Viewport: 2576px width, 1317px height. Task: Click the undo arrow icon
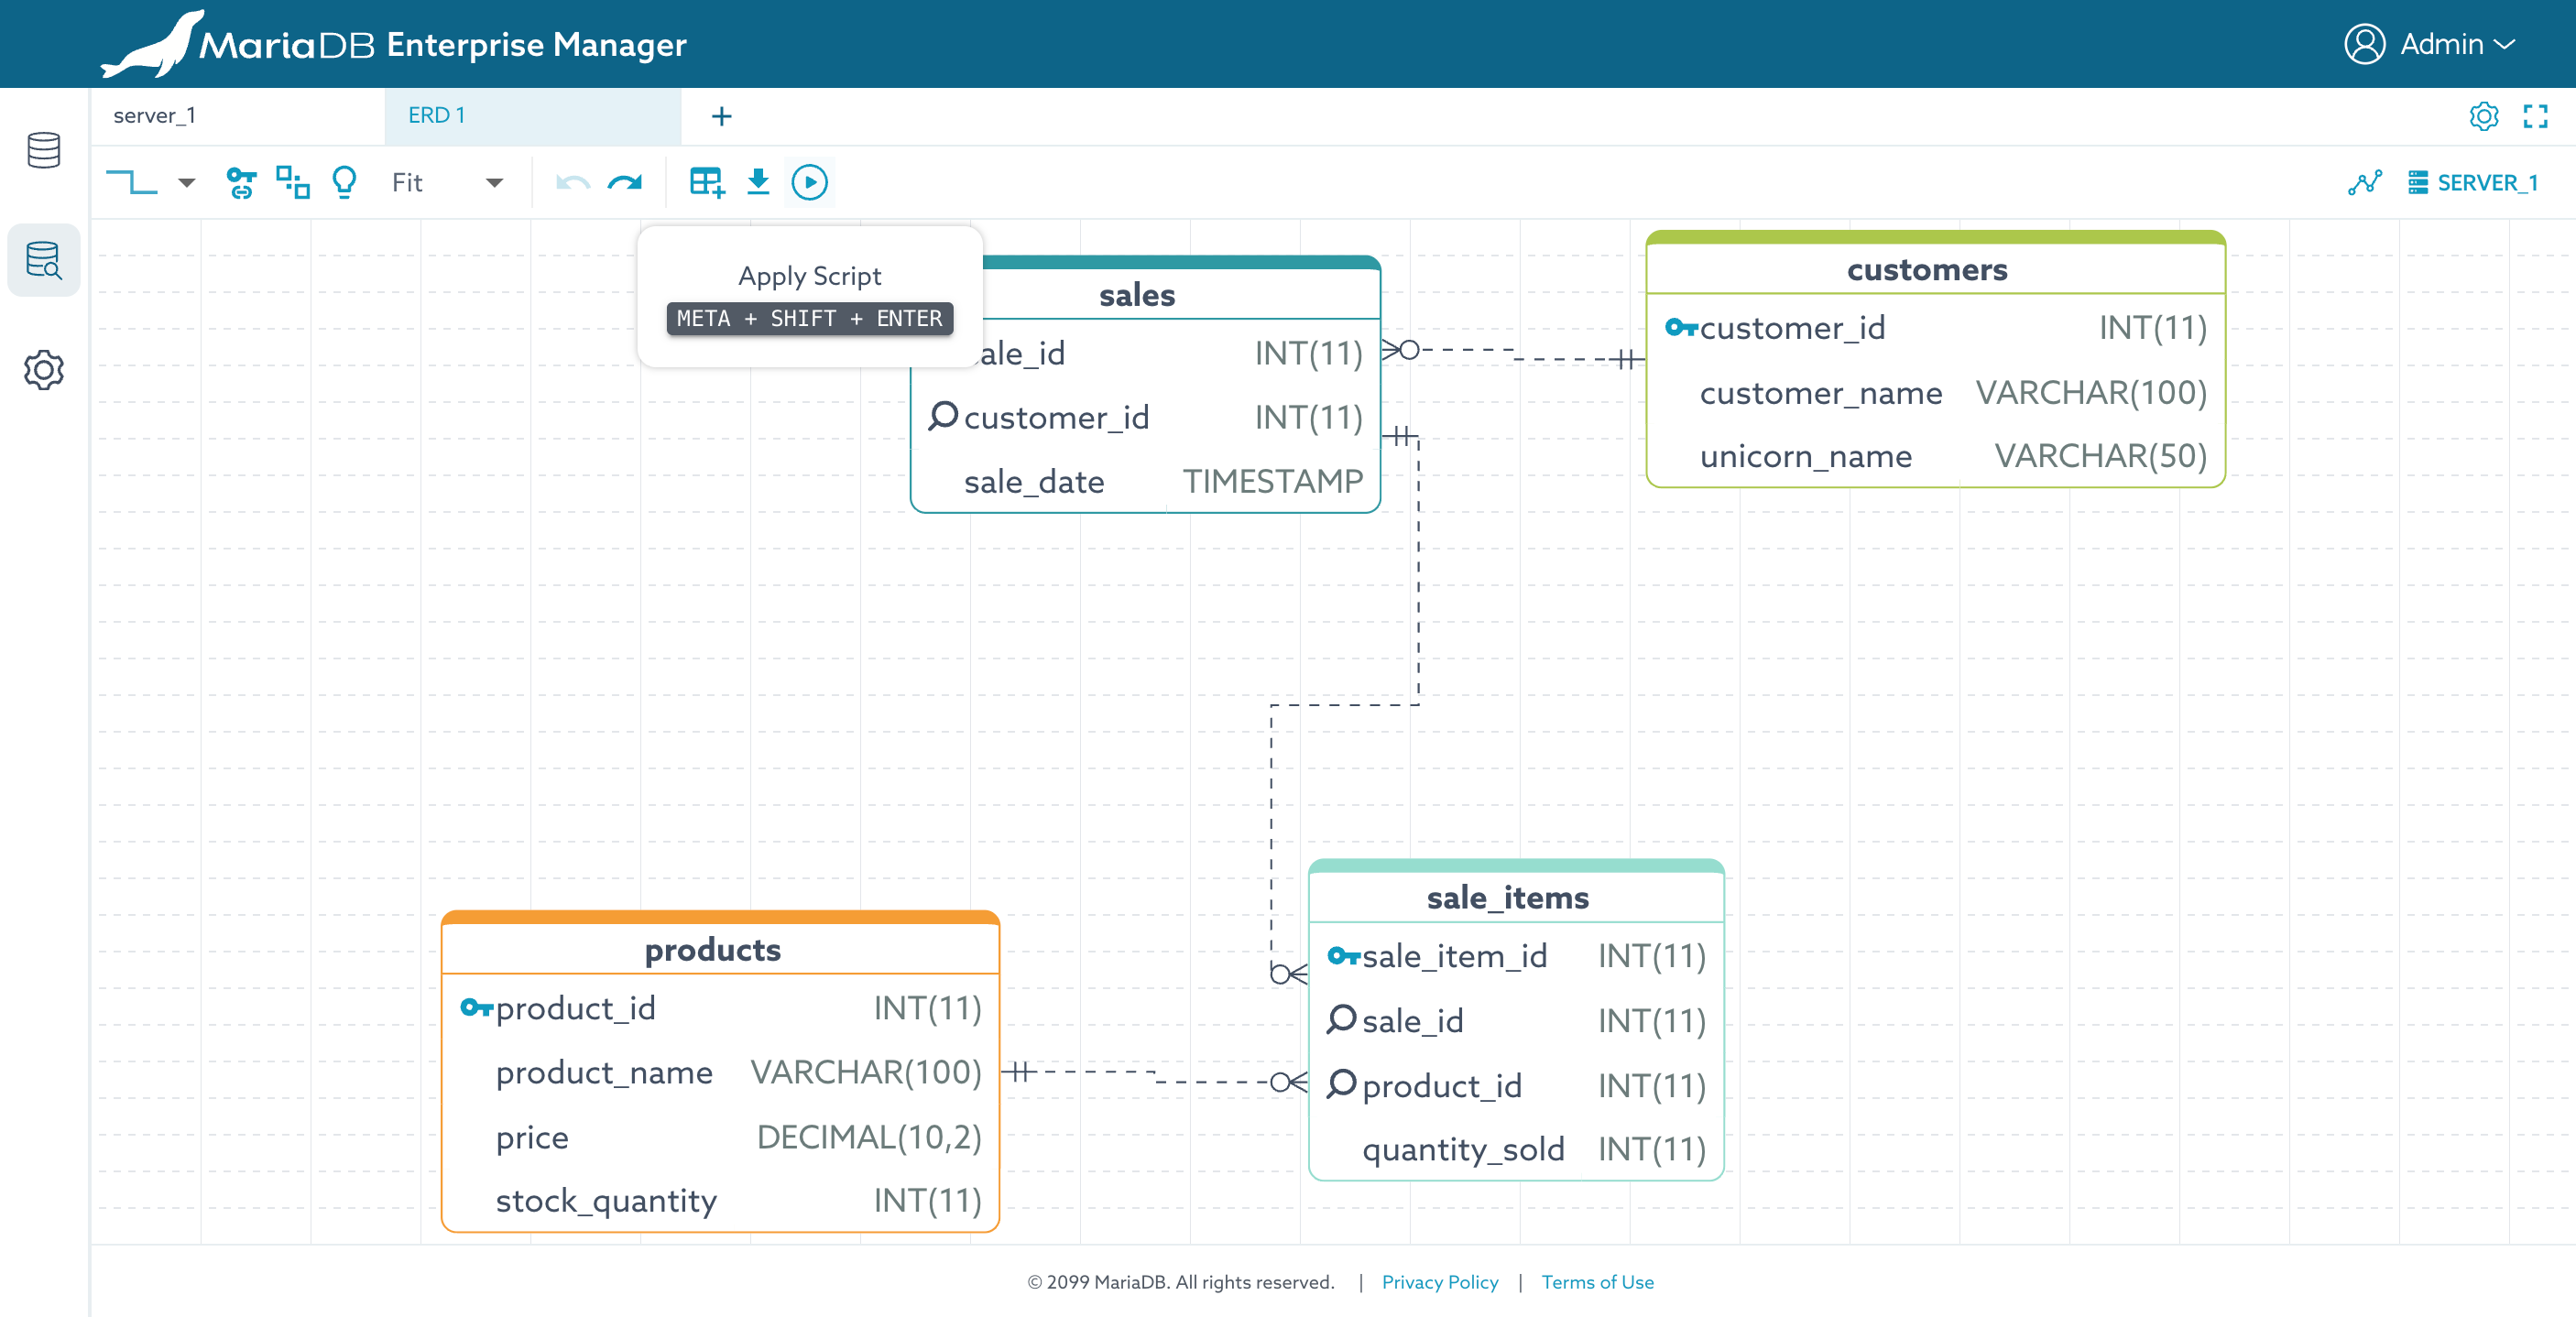pyautogui.click(x=572, y=182)
